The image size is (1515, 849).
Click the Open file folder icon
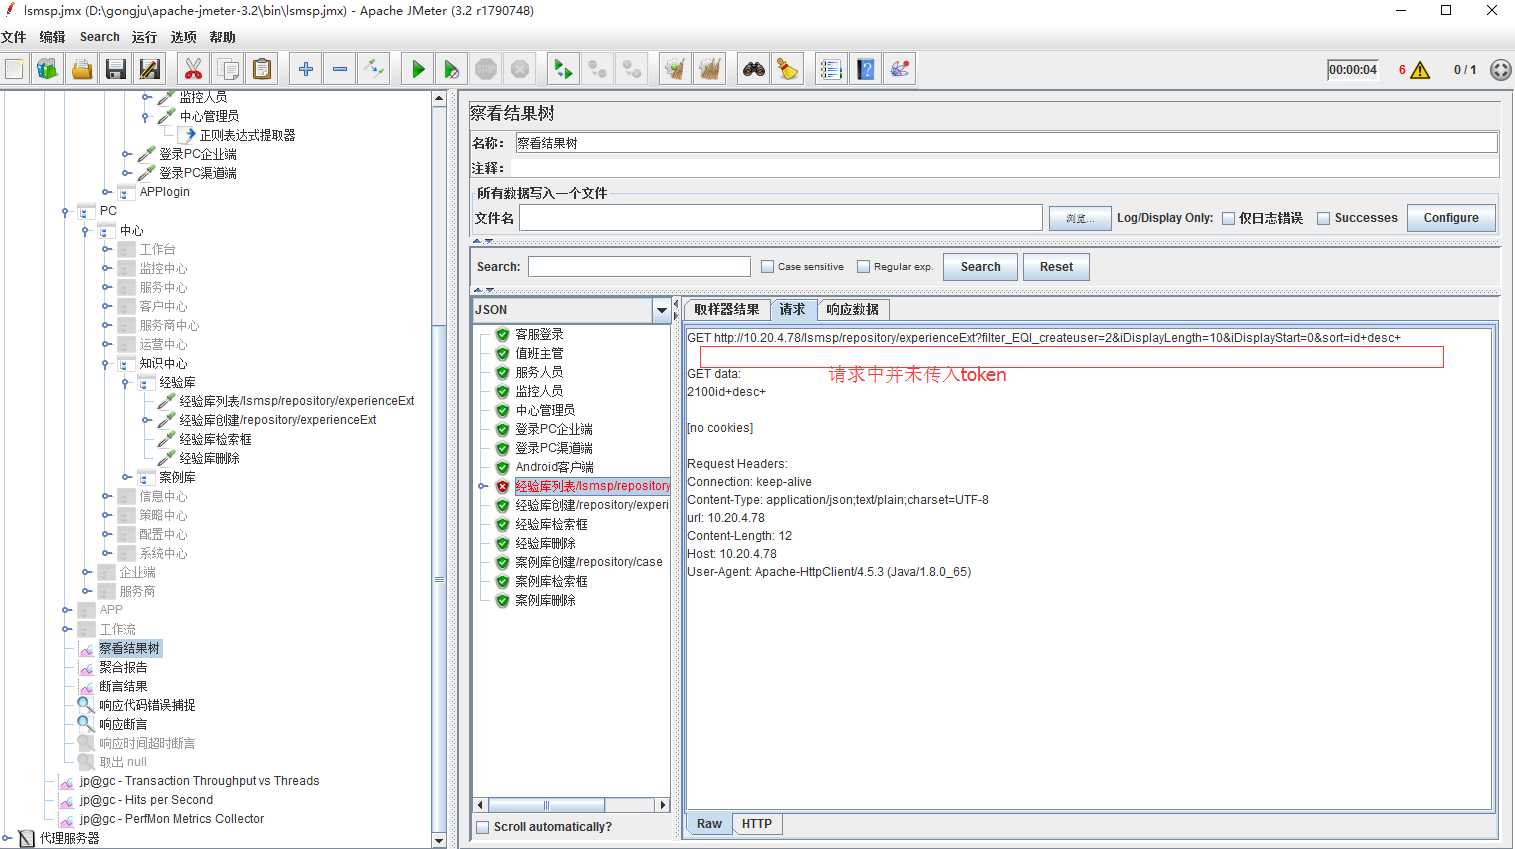[82, 69]
